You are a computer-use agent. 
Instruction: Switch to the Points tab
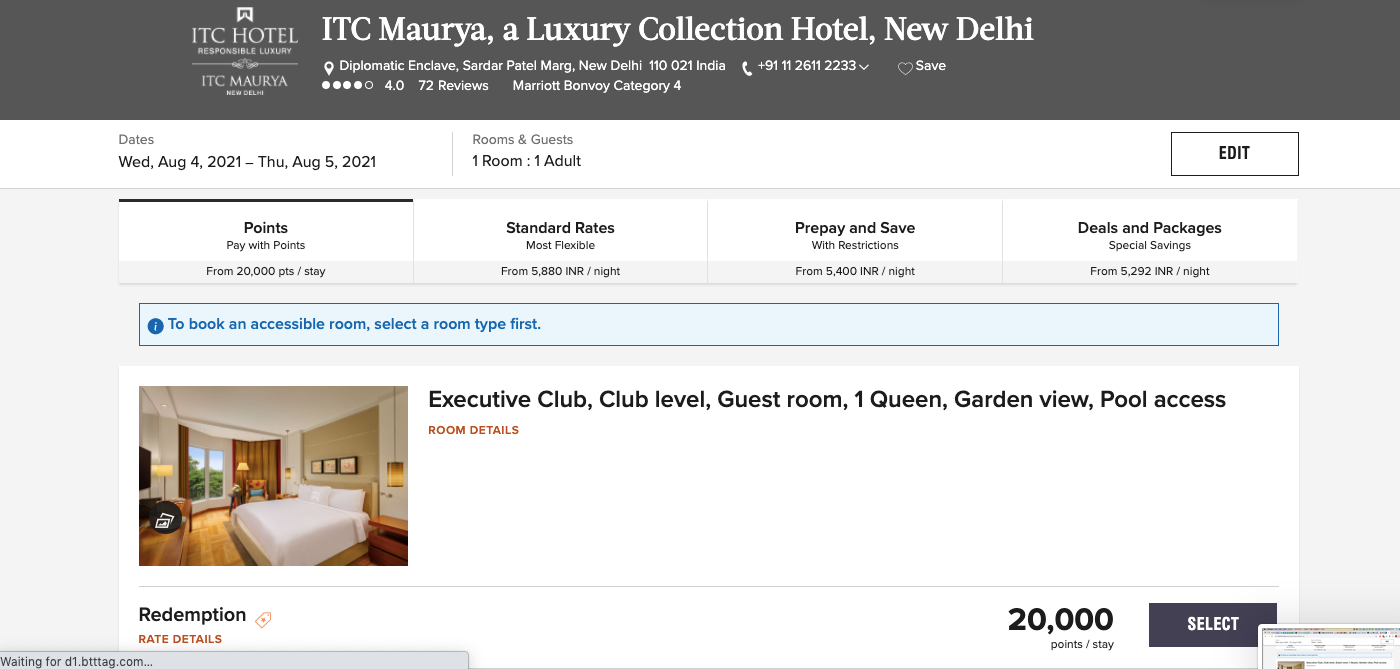pyautogui.click(x=266, y=242)
